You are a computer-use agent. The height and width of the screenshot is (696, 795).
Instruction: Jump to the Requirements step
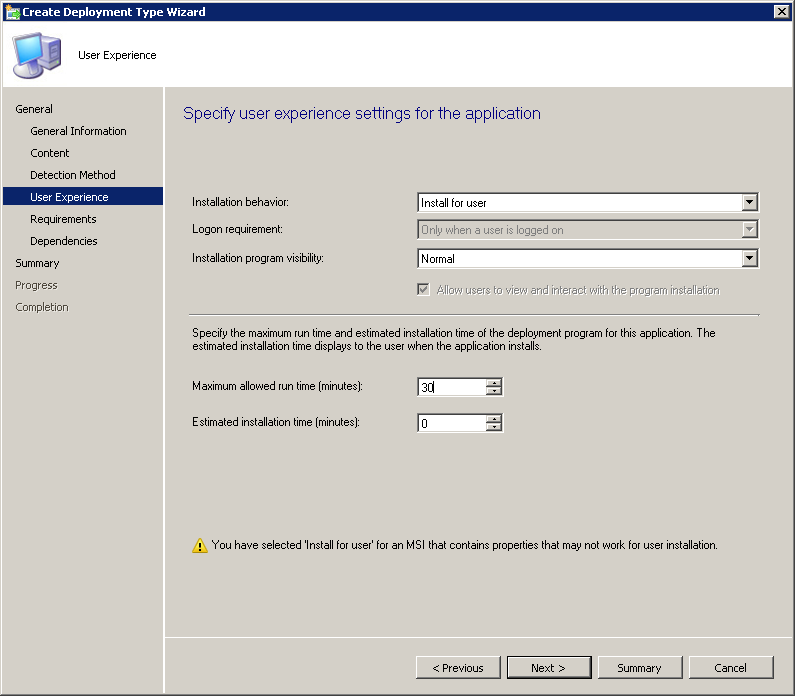[63, 219]
